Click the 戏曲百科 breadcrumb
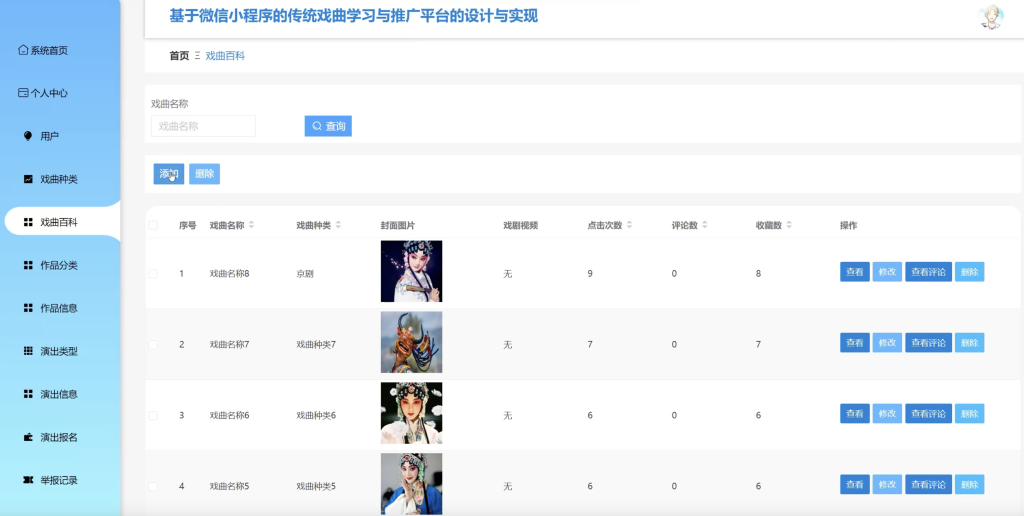1024x516 pixels. tap(225, 56)
